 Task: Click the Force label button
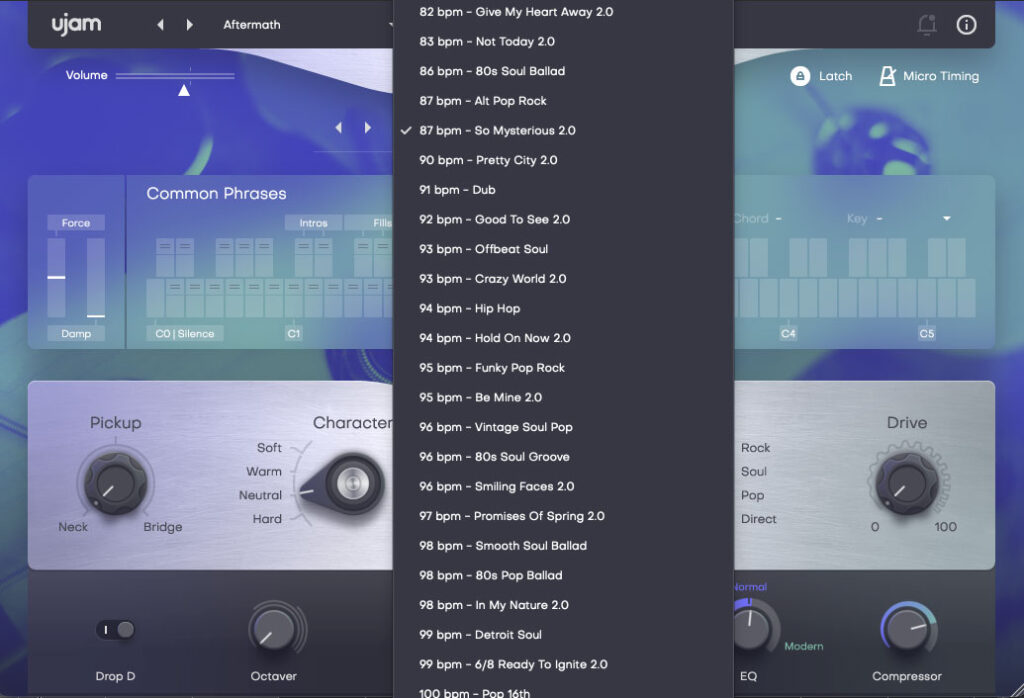point(76,223)
